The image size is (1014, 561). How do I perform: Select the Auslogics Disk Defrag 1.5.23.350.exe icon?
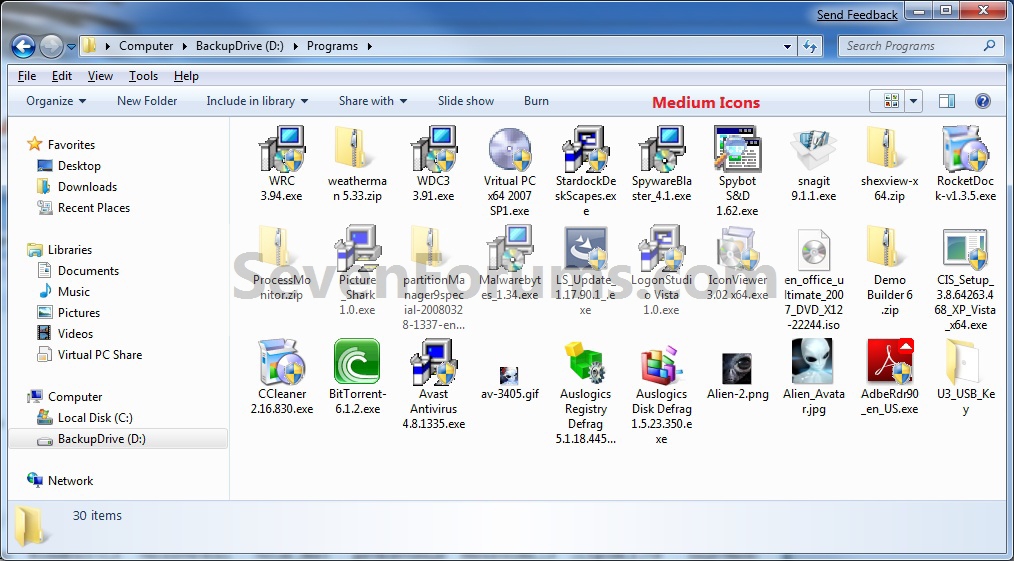[x=662, y=364]
